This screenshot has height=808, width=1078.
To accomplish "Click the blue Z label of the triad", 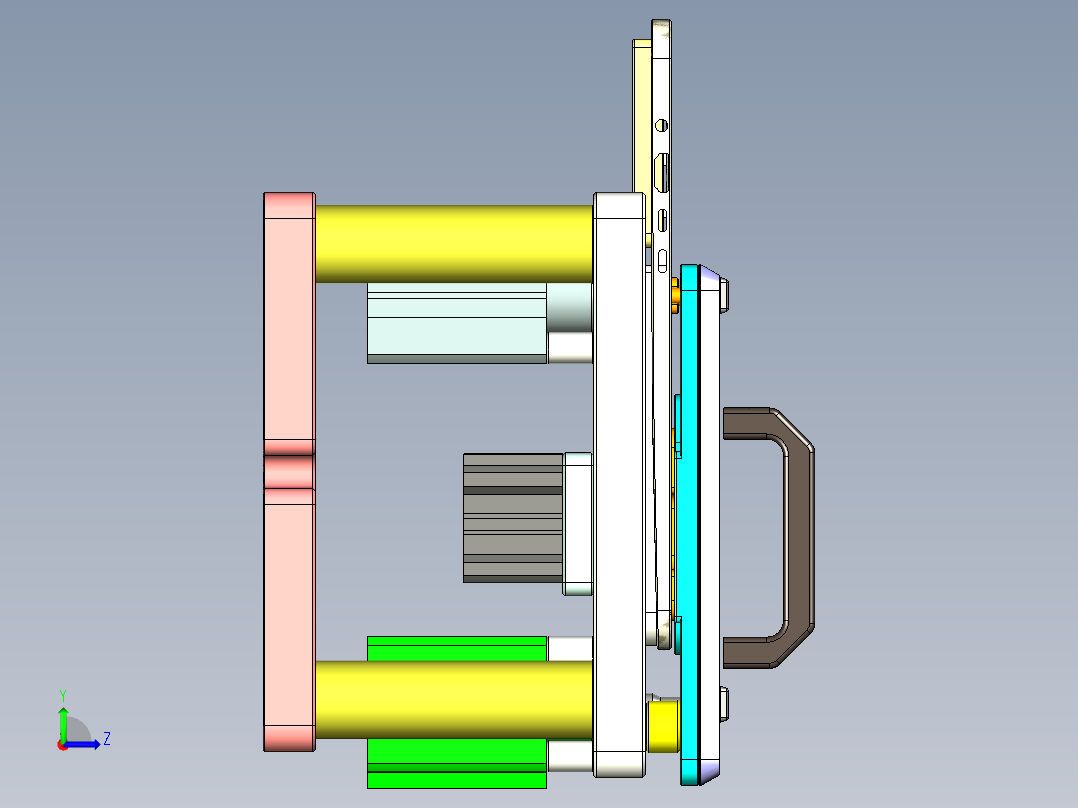I will click(x=107, y=740).
